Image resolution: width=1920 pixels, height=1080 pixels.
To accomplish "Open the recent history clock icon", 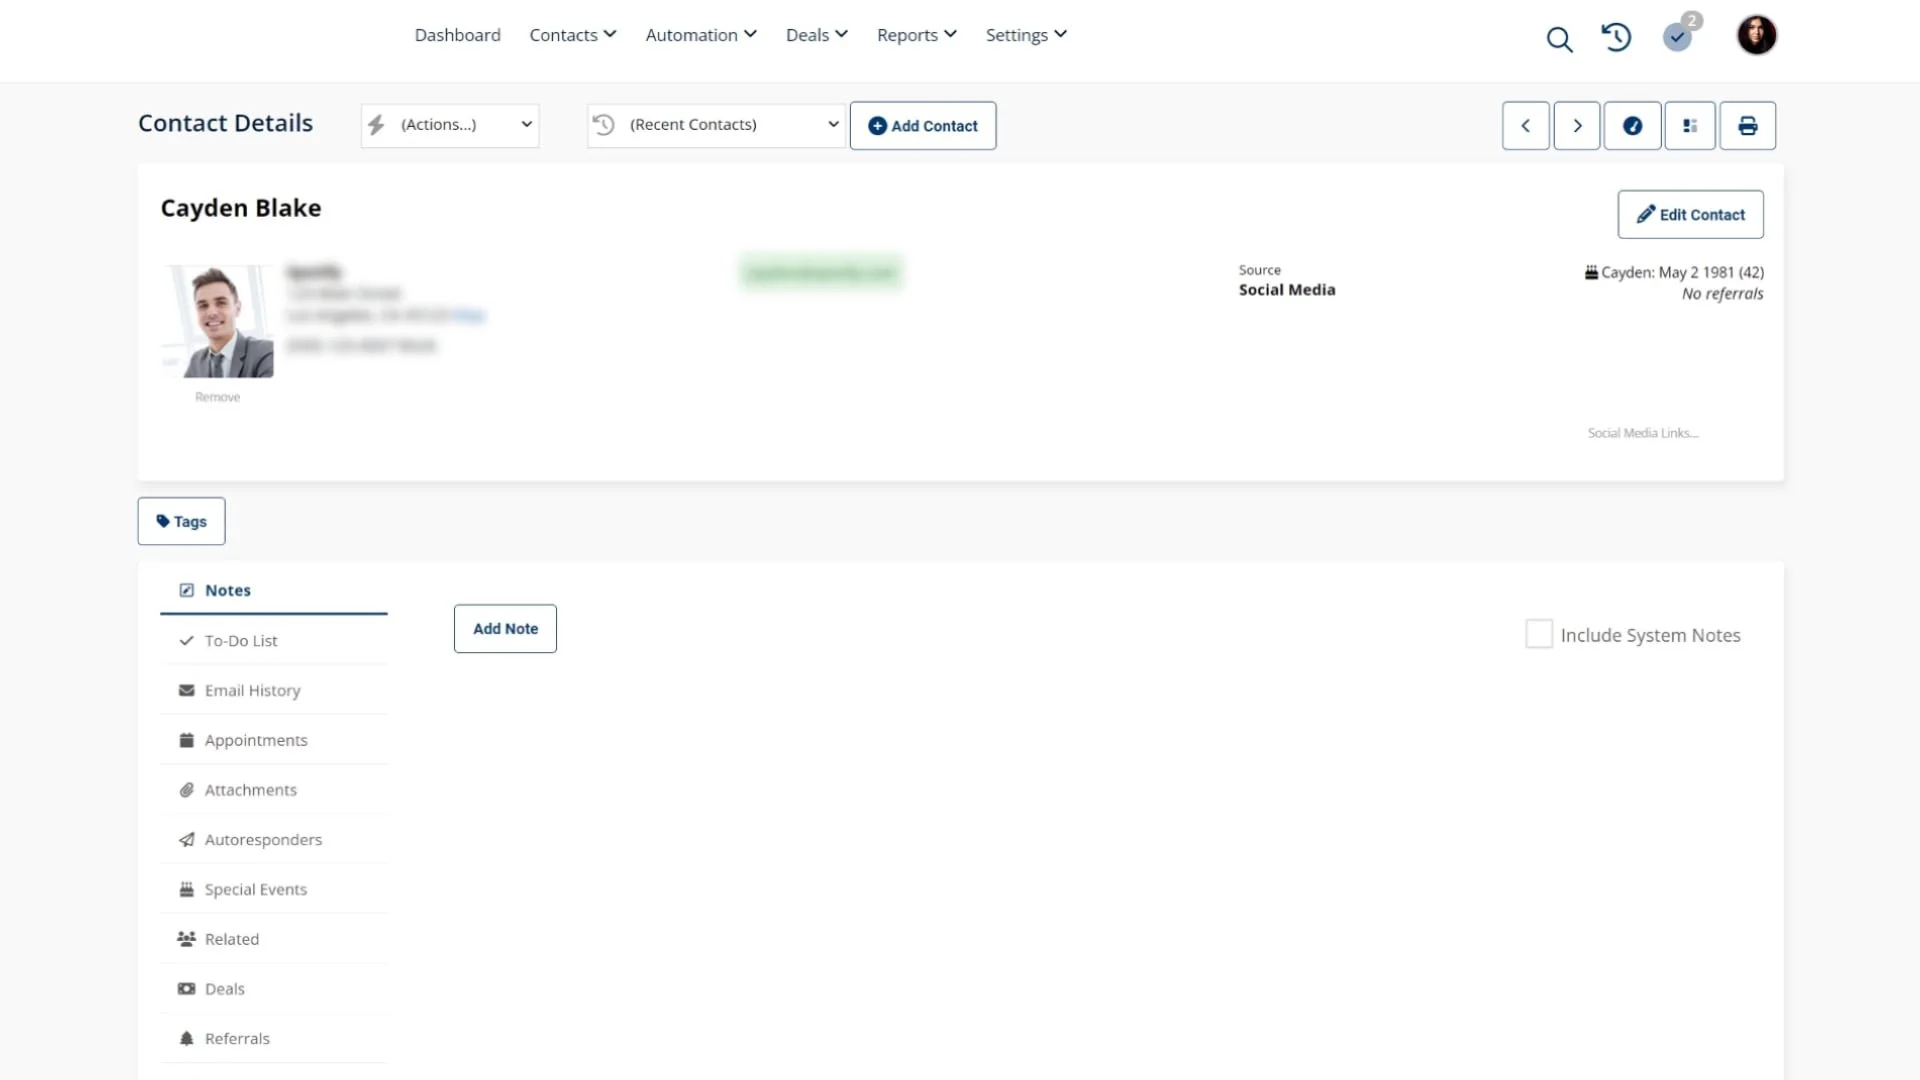I will click(x=1616, y=37).
